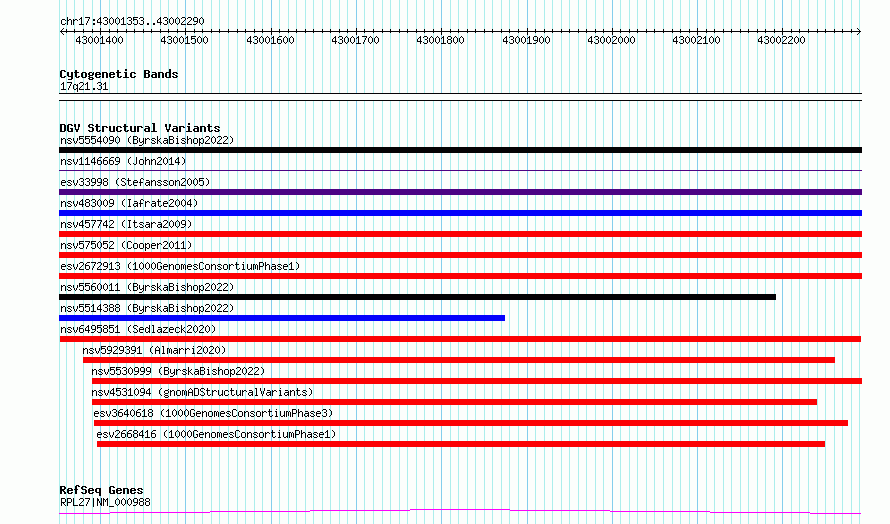The image size is (890, 524).
Task: Select the red esv2668416 variant bar
Action: click(461, 445)
